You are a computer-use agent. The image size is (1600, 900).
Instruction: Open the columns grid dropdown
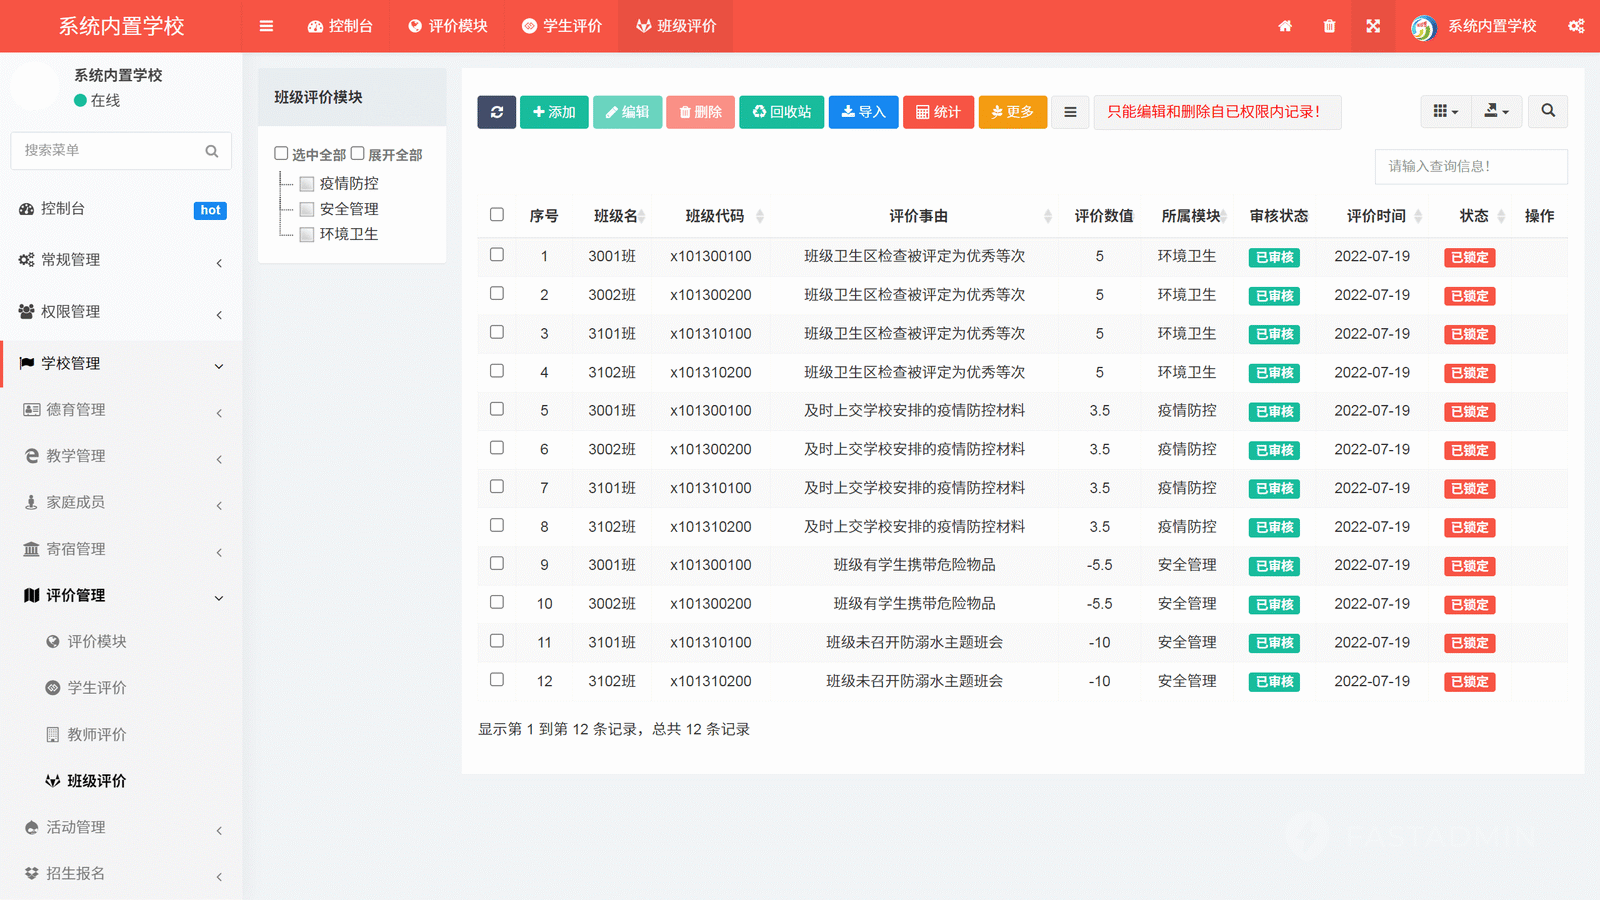[1445, 111]
